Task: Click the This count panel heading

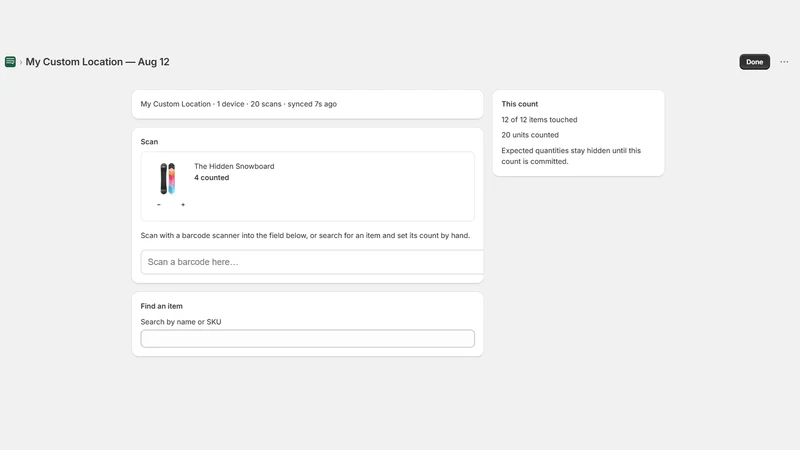Action: [519, 104]
